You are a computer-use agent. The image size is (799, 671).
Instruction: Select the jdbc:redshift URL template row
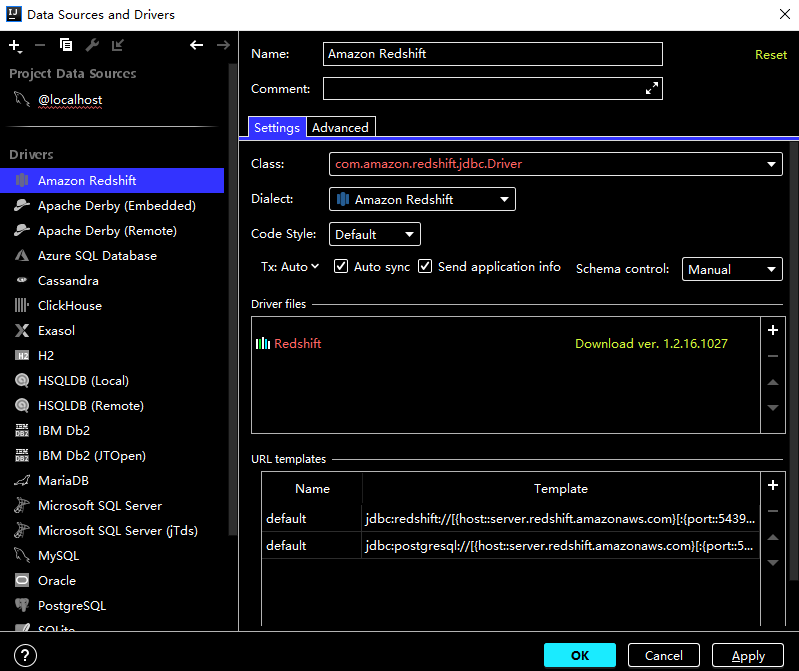(511, 519)
